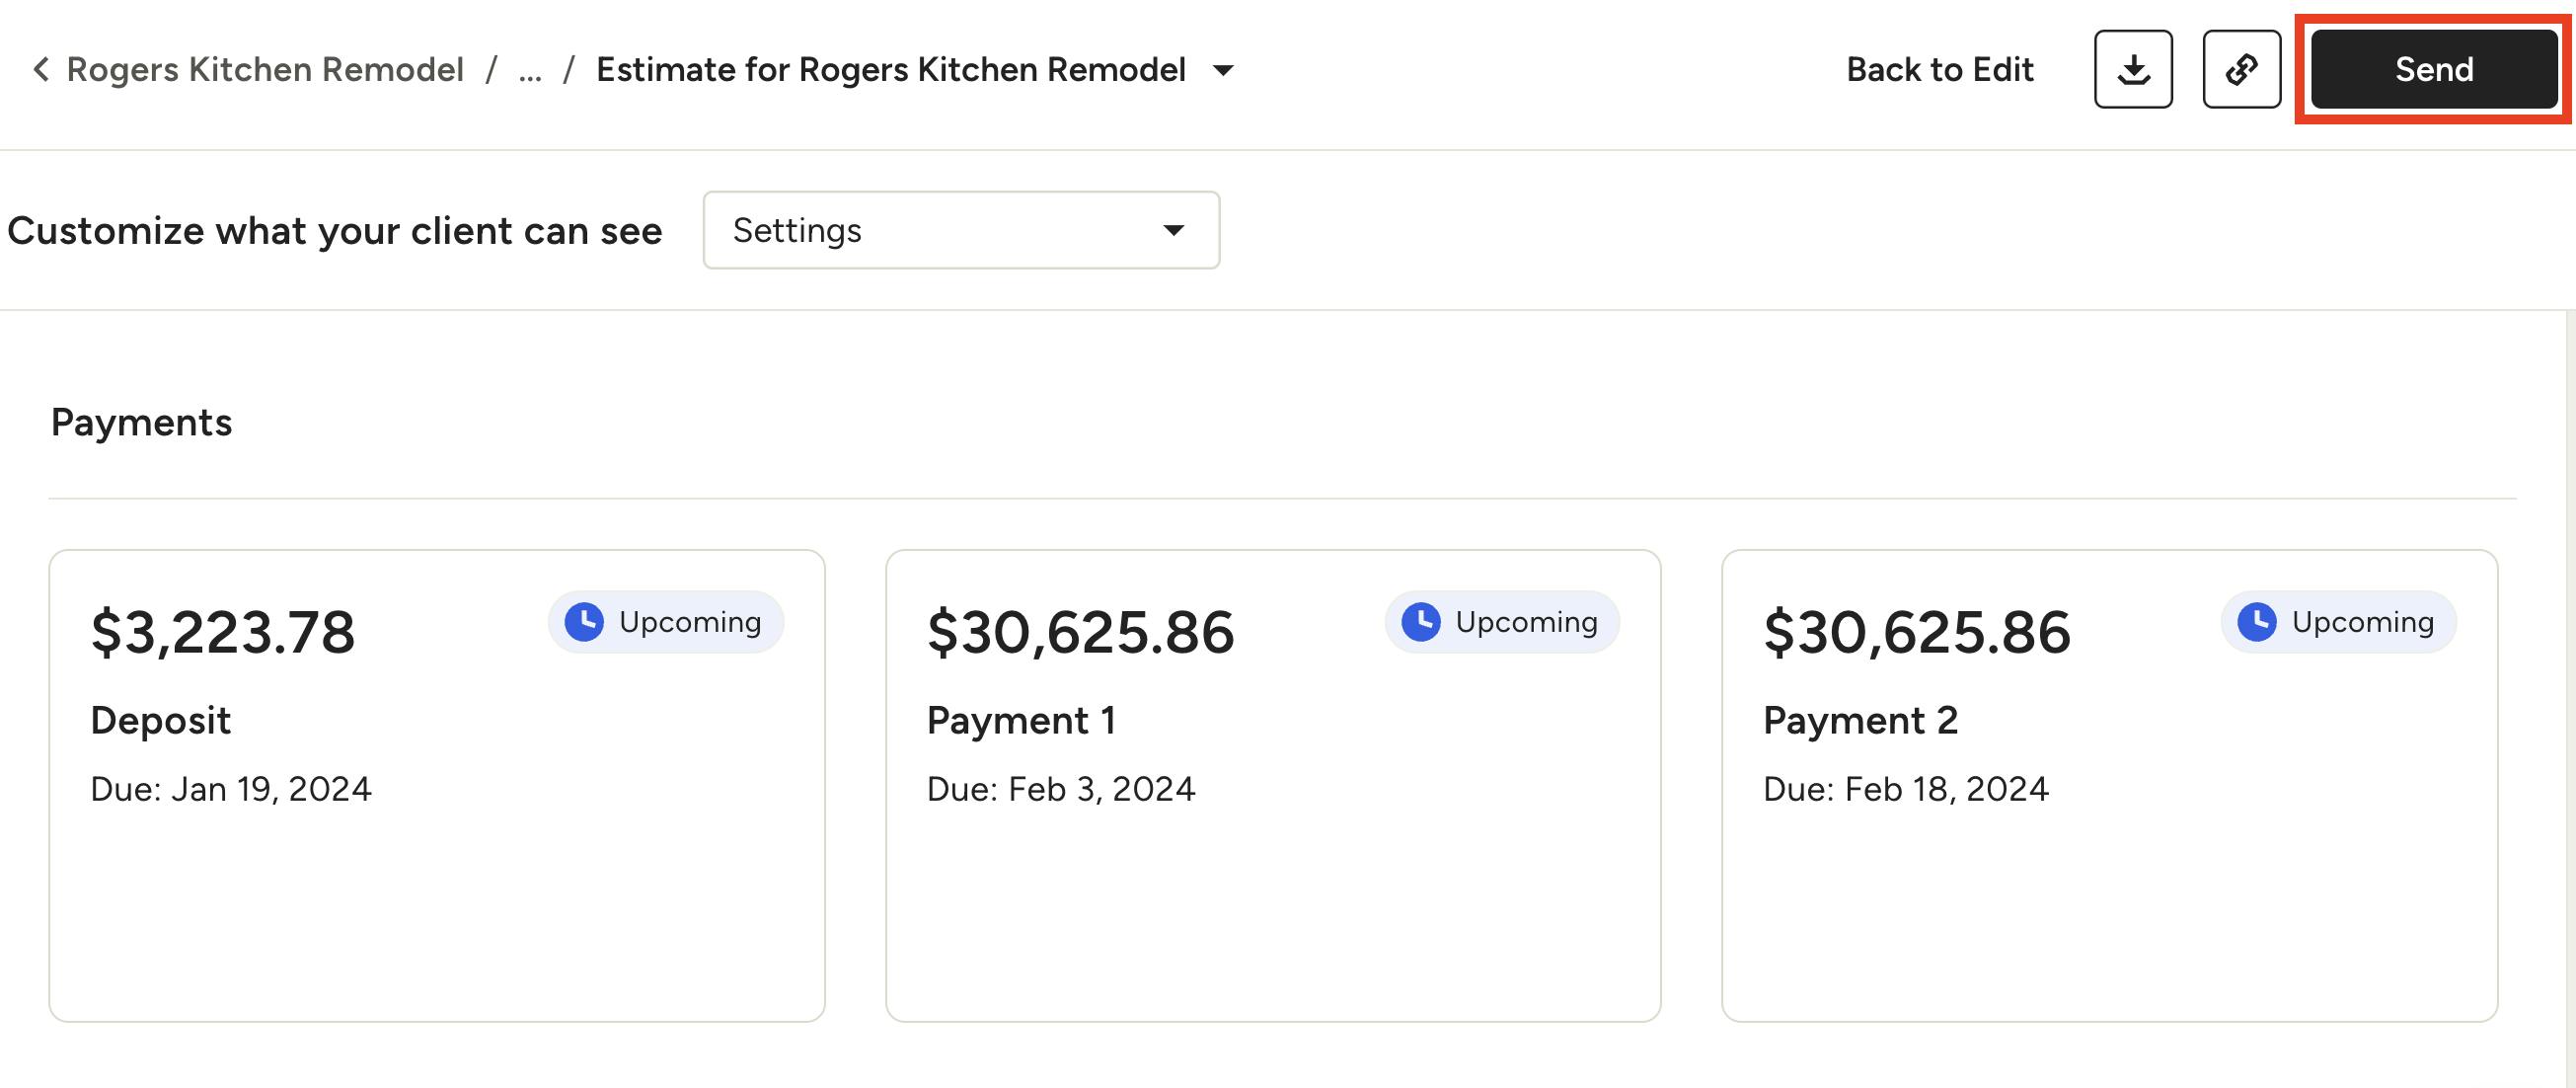
Task: Expand the estimate title dropdown arrow
Action: pyautogui.click(x=1223, y=70)
